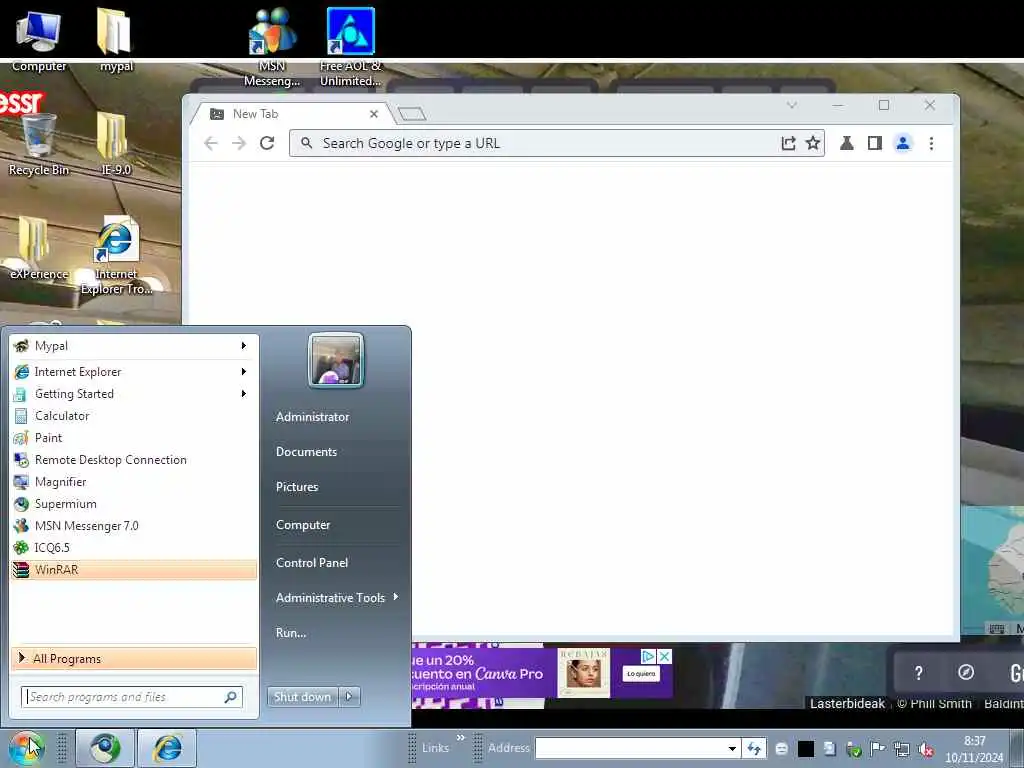Expand Mypal submenu arrow
The width and height of the screenshot is (1024, 768).
click(x=244, y=345)
